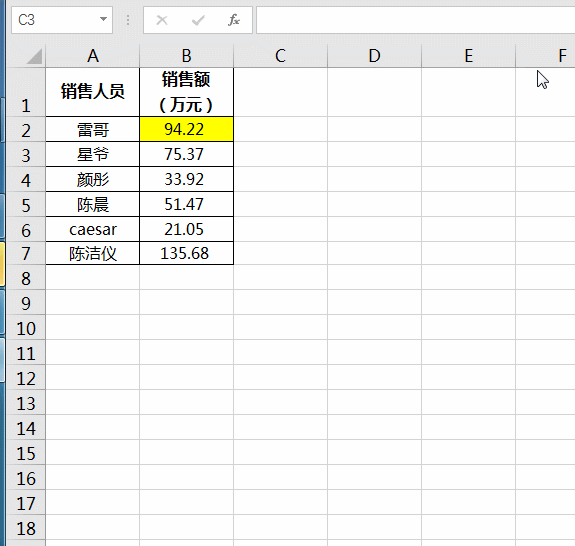Image resolution: width=575 pixels, height=546 pixels.
Task: Click the 销售人员 header cell
Action: [93, 92]
